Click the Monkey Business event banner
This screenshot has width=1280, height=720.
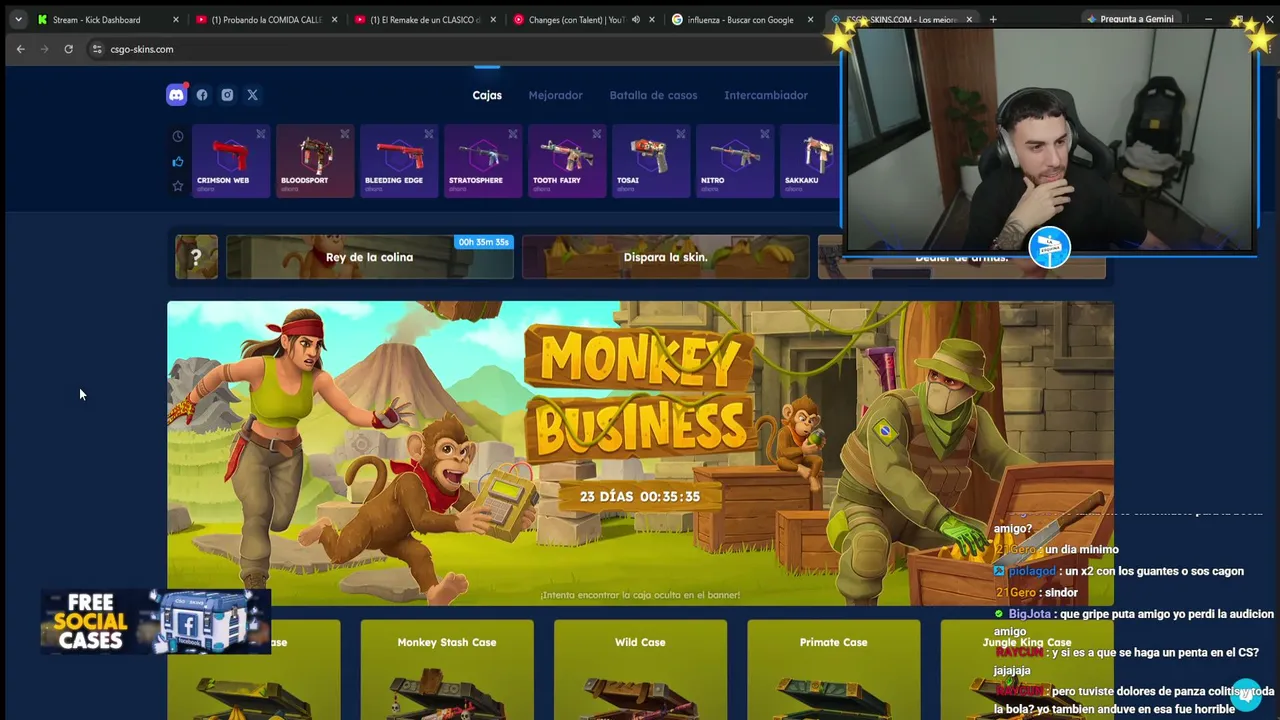click(640, 453)
